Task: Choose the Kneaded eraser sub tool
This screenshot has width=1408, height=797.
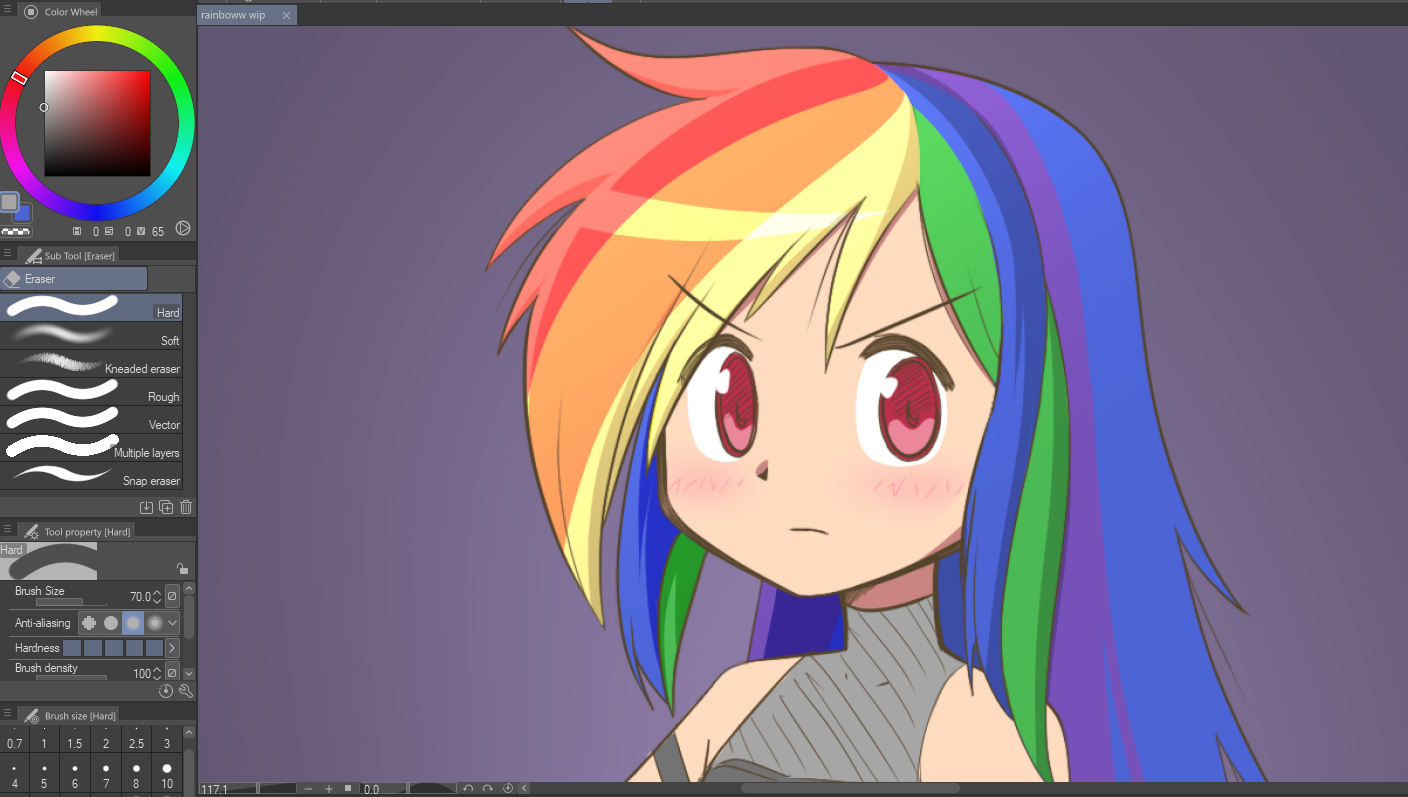Action: (x=91, y=363)
